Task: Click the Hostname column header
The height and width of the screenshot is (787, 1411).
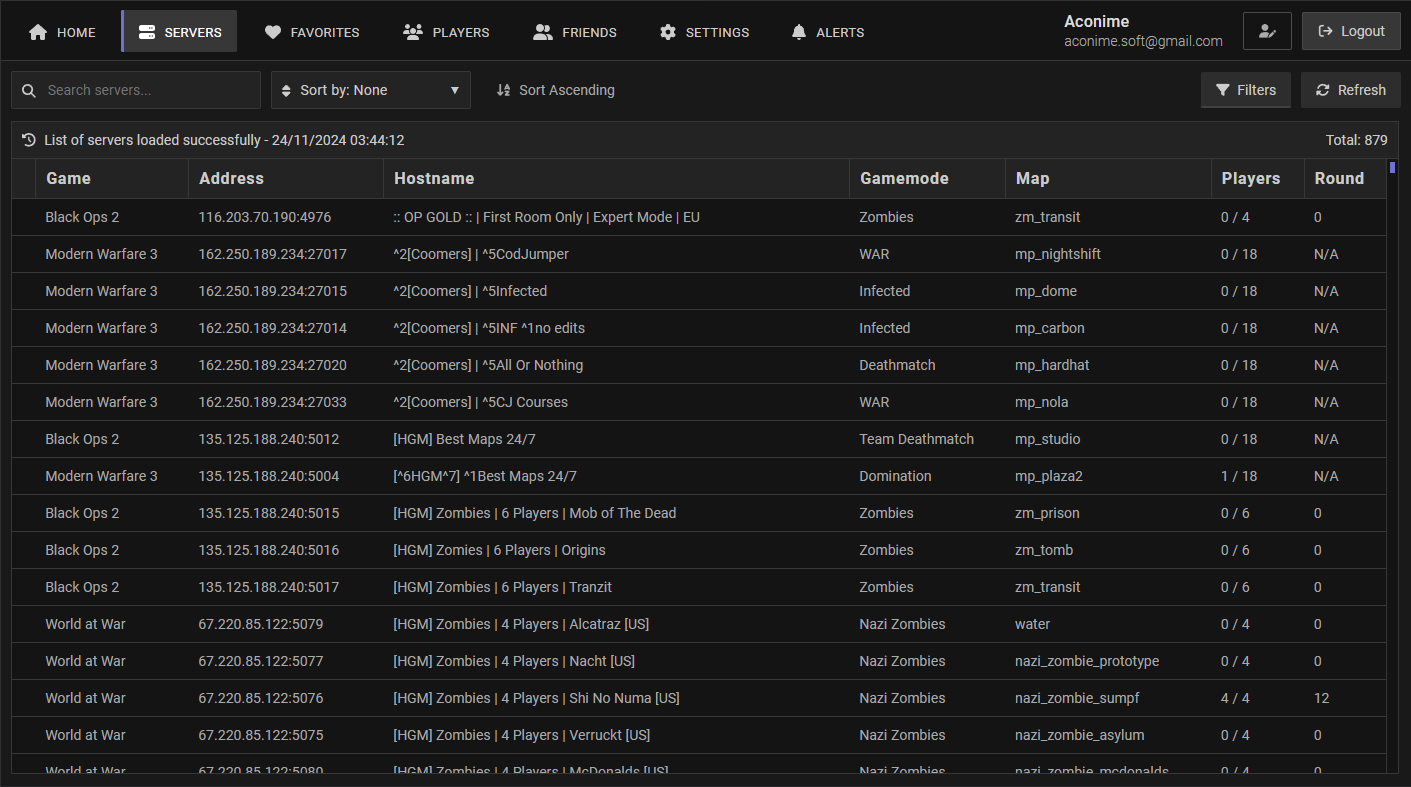Action: tap(434, 178)
